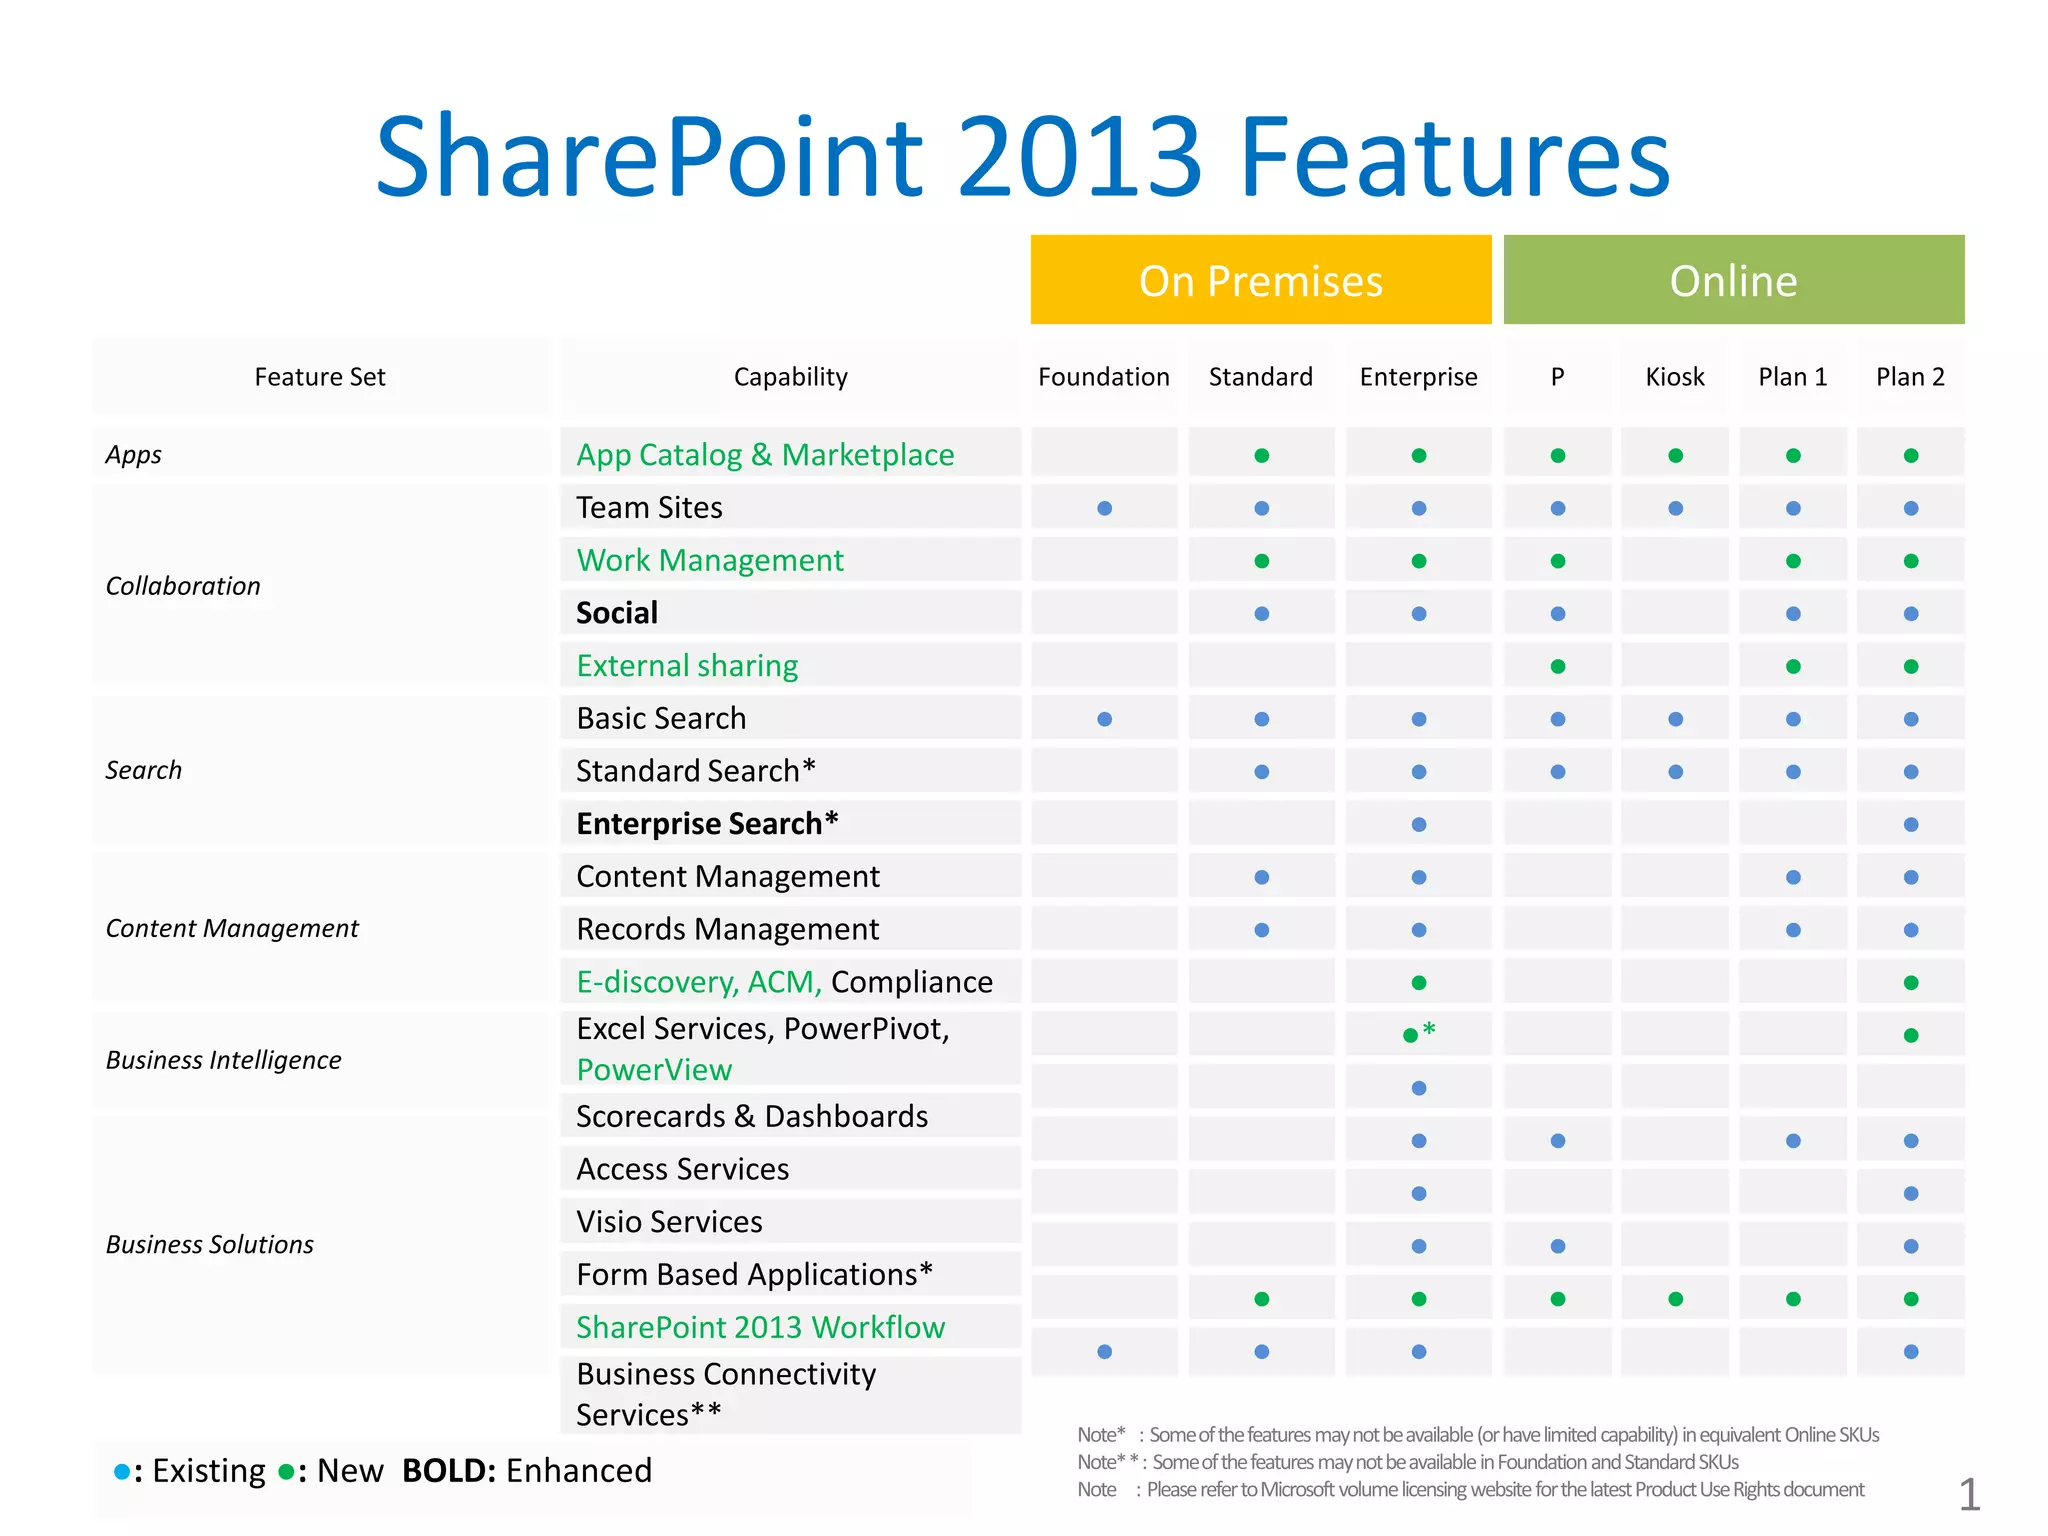Click the green dot with asterisk under Enterprise
The height and width of the screenshot is (1536, 2048).
point(1411,1035)
